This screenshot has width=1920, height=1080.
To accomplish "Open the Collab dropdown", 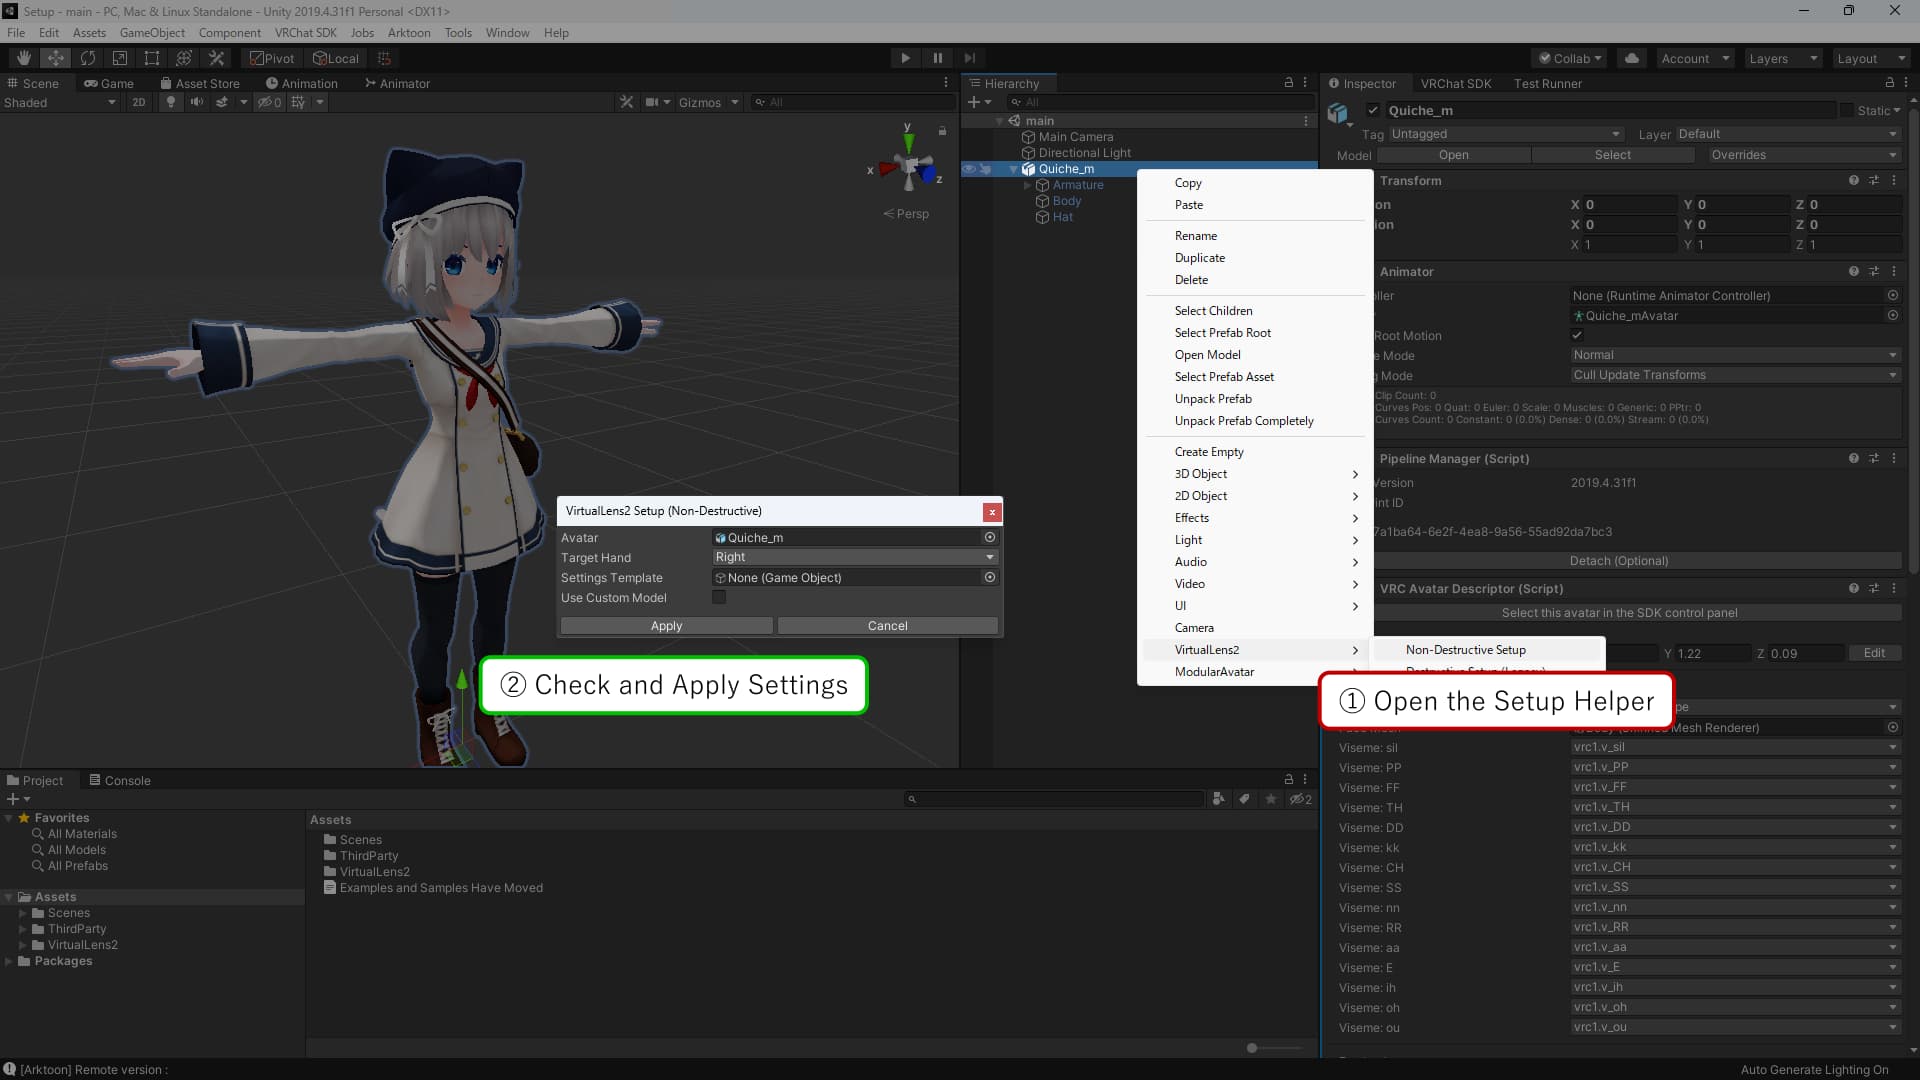I will click(x=1569, y=58).
